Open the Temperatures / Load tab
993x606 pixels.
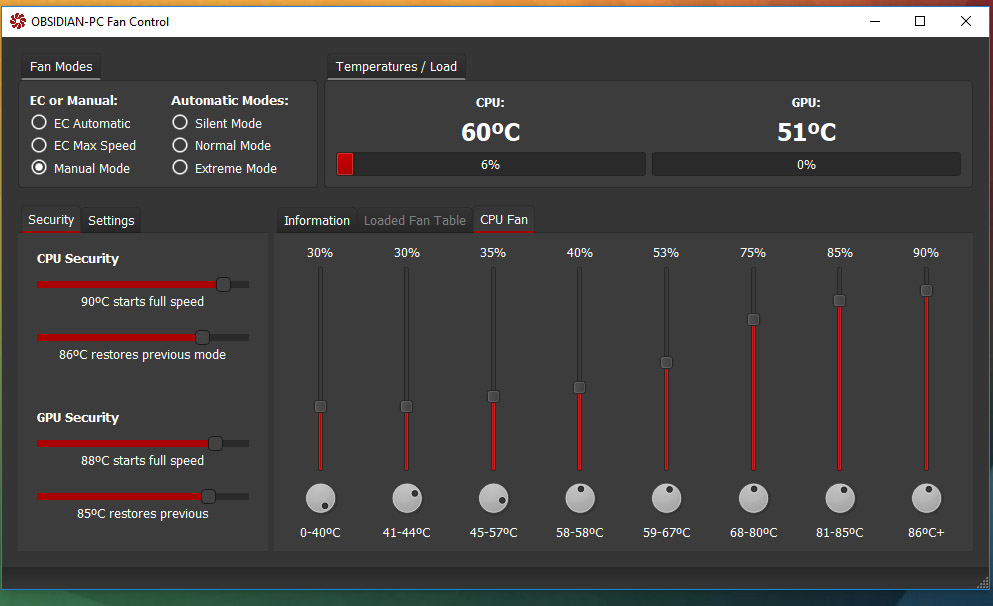(396, 66)
